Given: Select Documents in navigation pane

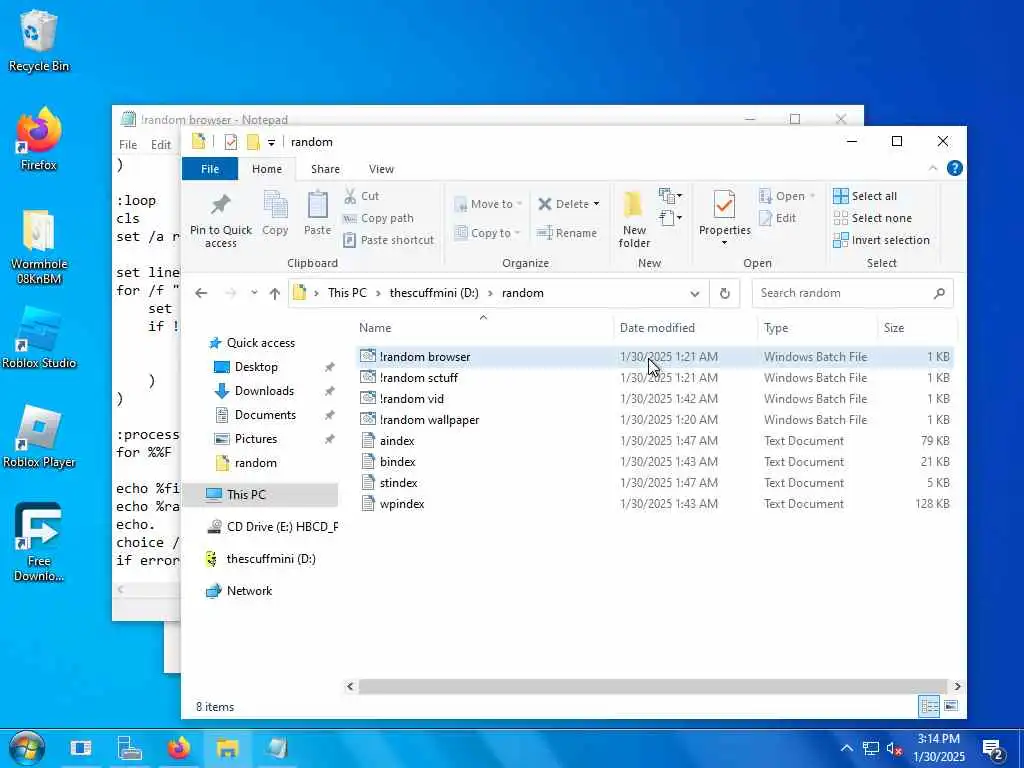Looking at the screenshot, I should pyautogui.click(x=265, y=415).
